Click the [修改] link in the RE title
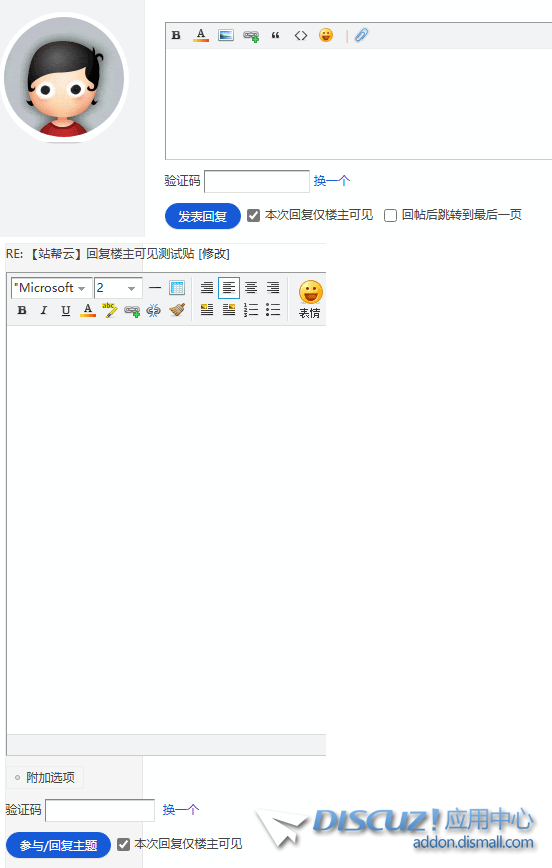Screen dimensions: 552x868 coord(214,254)
